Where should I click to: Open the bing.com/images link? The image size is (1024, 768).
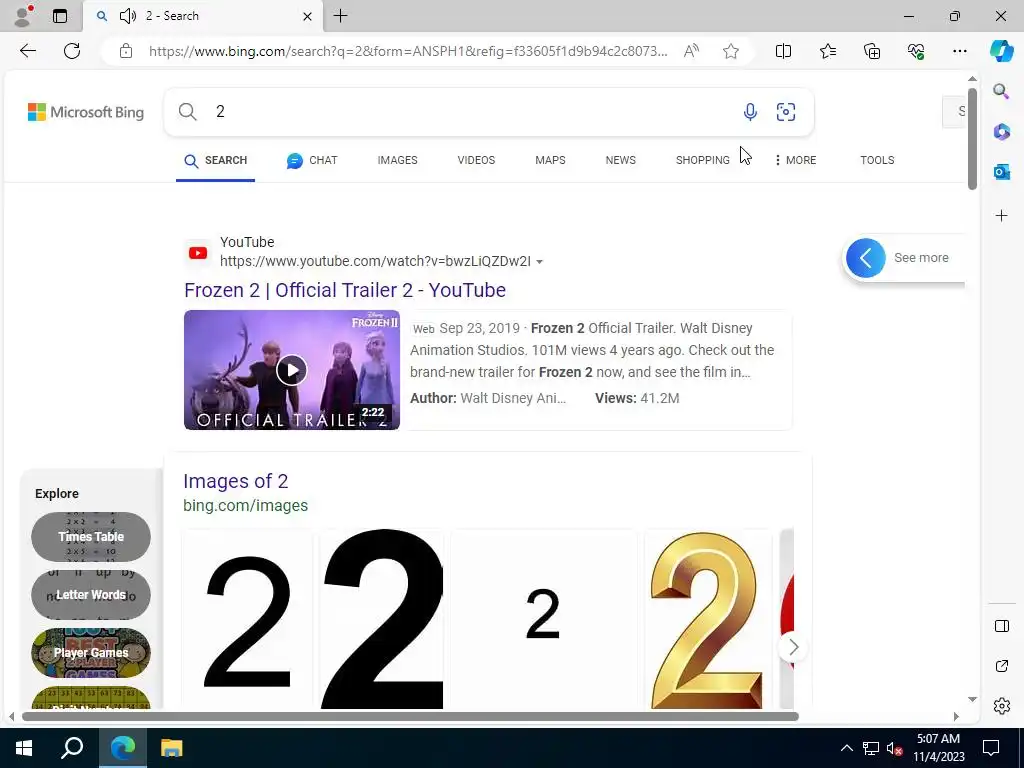(x=246, y=505)
